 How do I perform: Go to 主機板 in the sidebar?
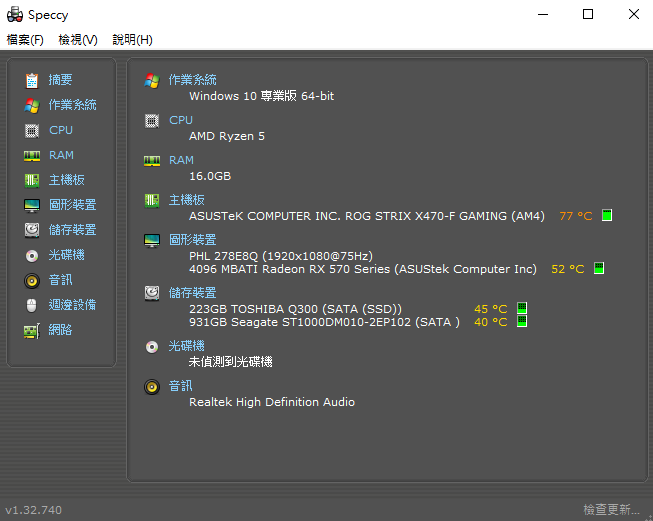point(67,180)
